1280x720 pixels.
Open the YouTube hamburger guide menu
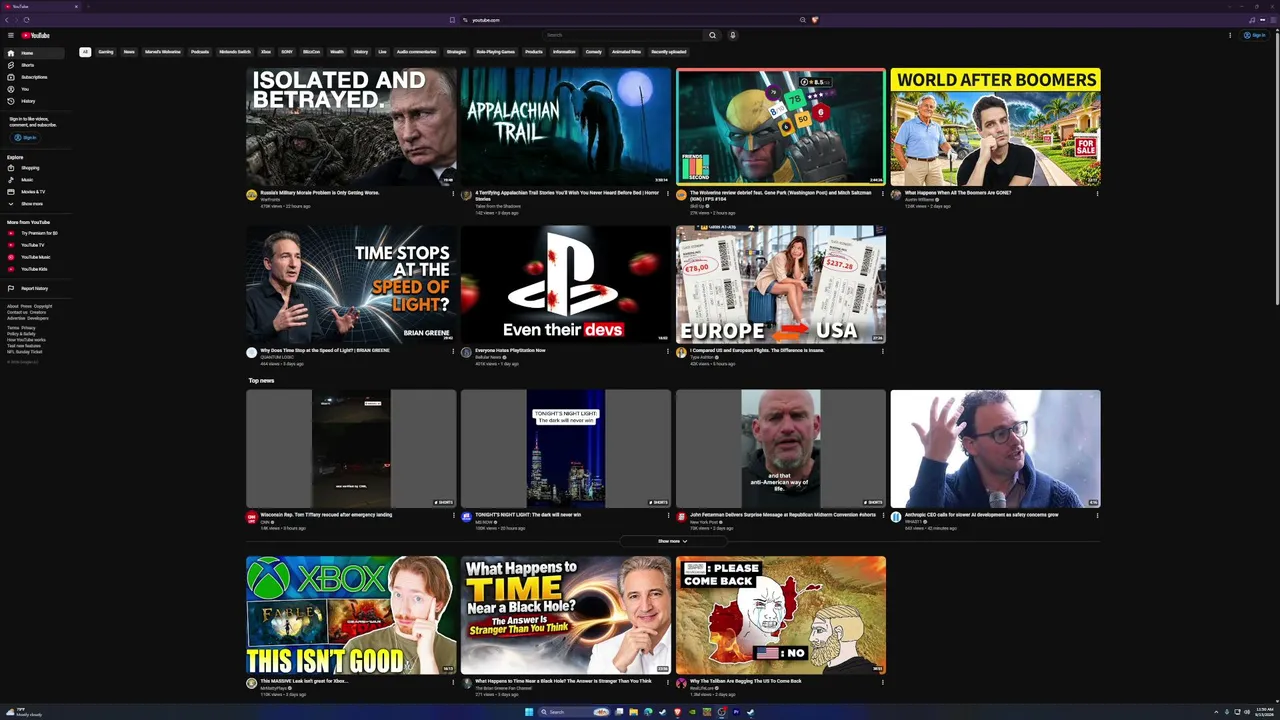pos(11,35)
